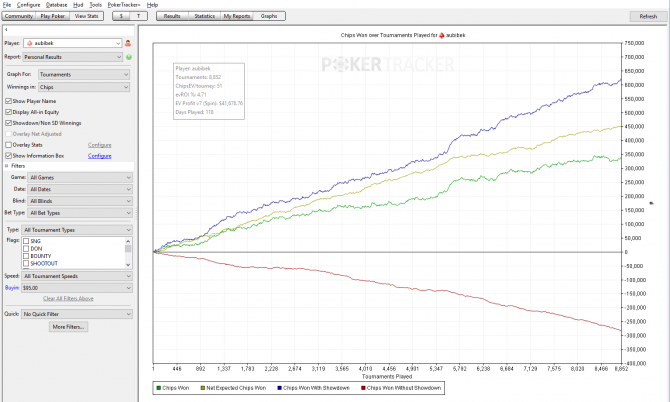The height and width of the screenshot is (402, 670).
Task: Collapse the sidebar with the small arrow
Action: 6,30
